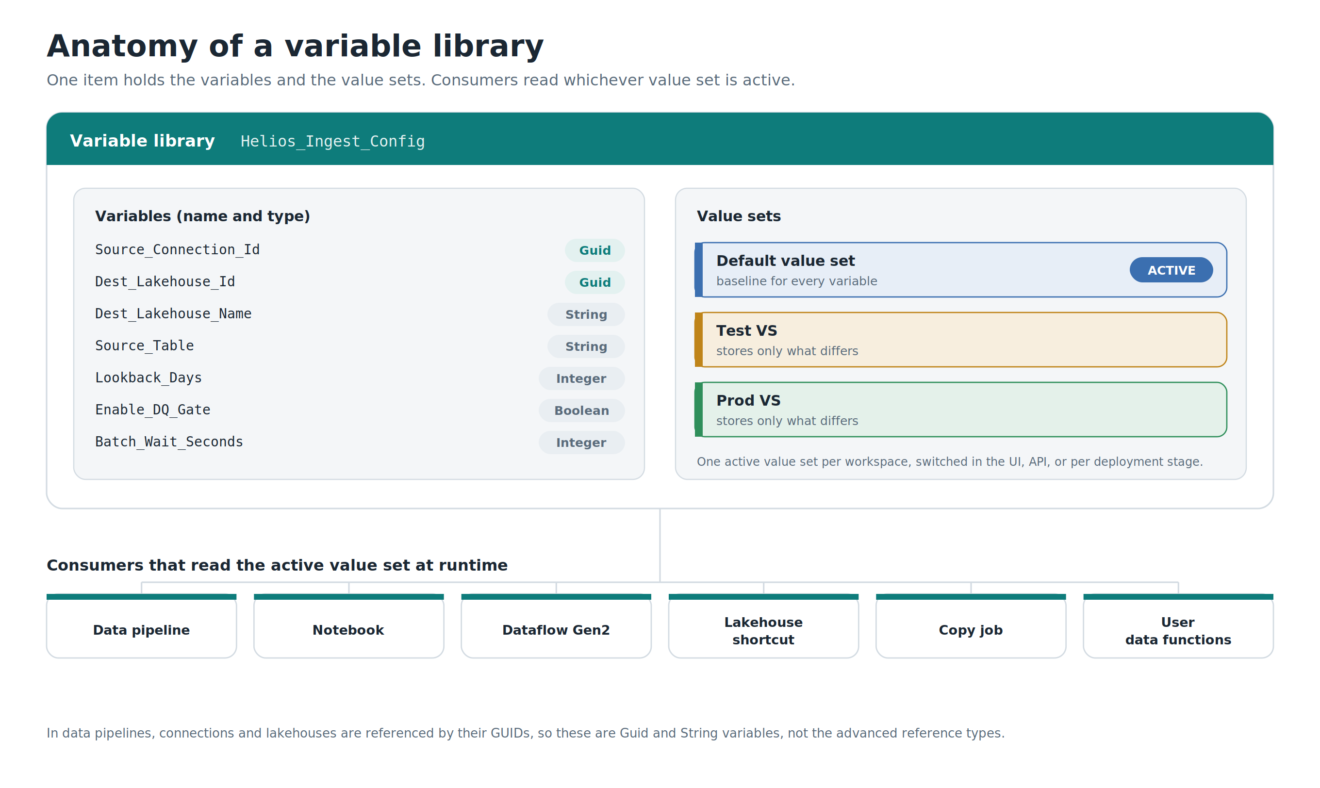The width and height of the screenshot is (1320, 788).
Task: Click the subtitle about one item holding variables
Action: click(x=421, y=80)
